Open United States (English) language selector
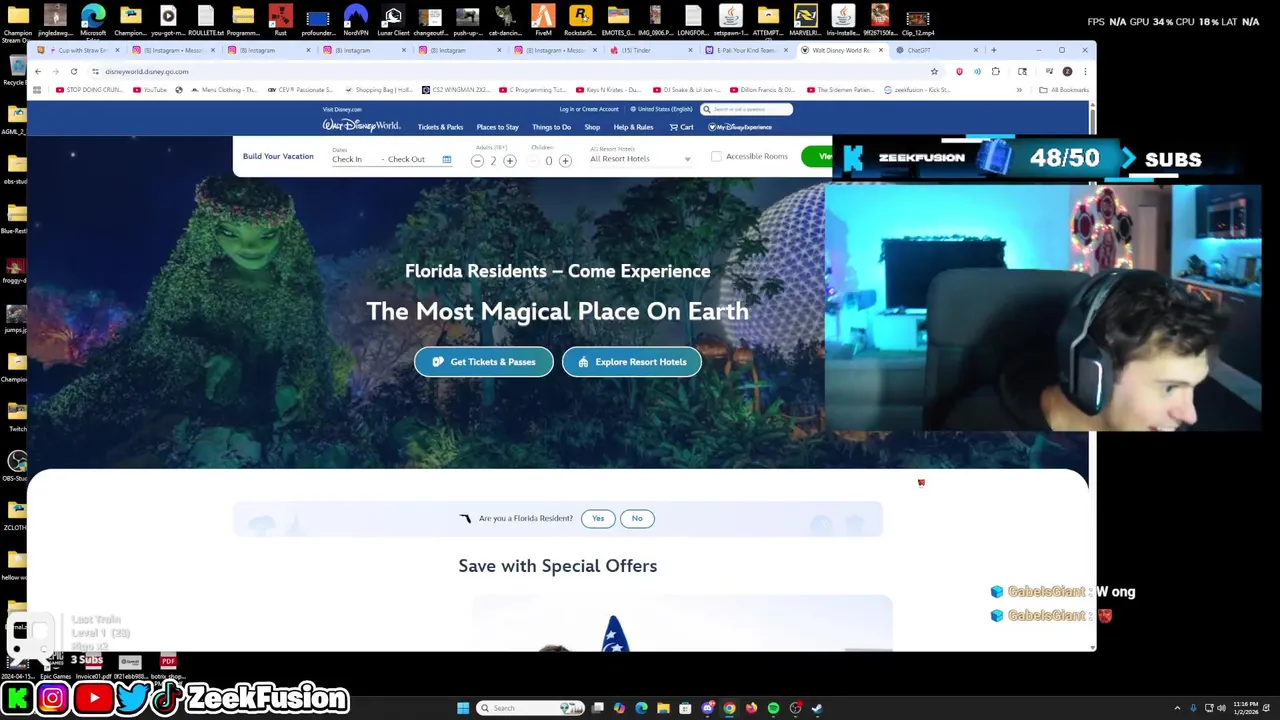The height and width of the screenshot is (720, 1280). (x=662, y=109)
